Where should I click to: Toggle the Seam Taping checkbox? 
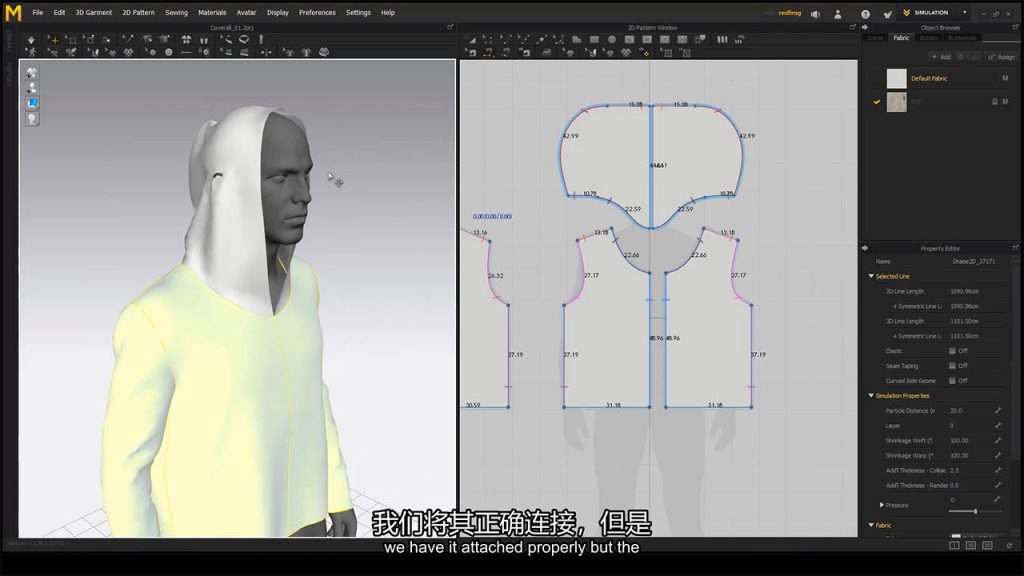click(952, 366)
